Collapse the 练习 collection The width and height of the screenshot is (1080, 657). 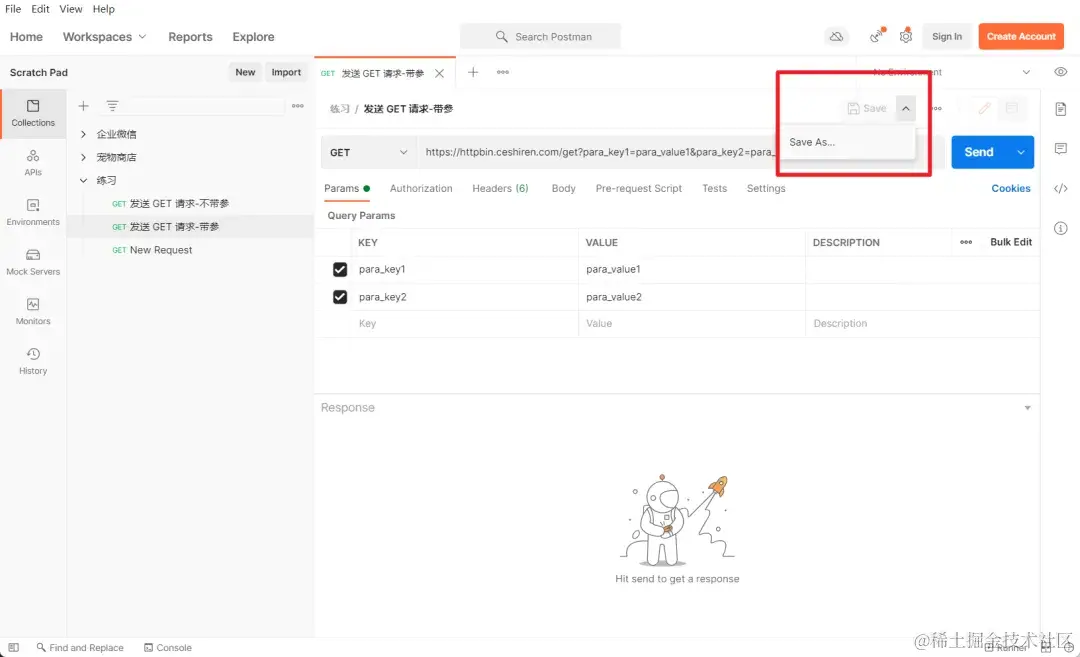click(x=83, y=180)
